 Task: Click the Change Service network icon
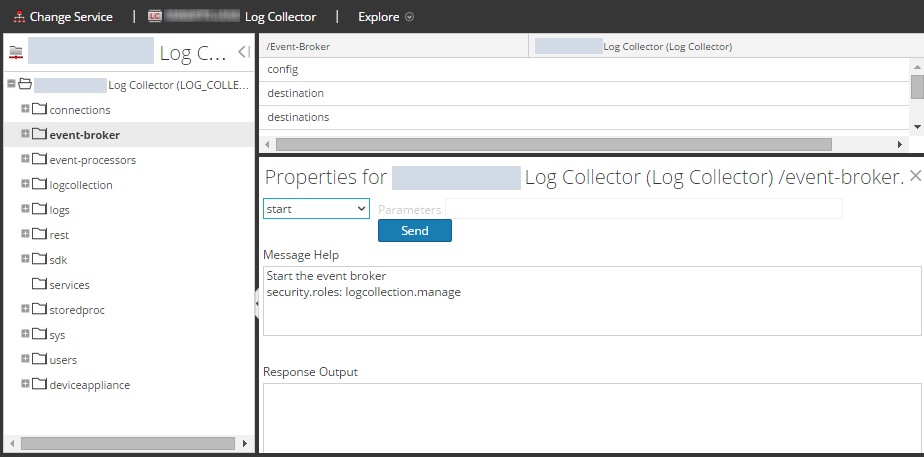click(17, 17)
